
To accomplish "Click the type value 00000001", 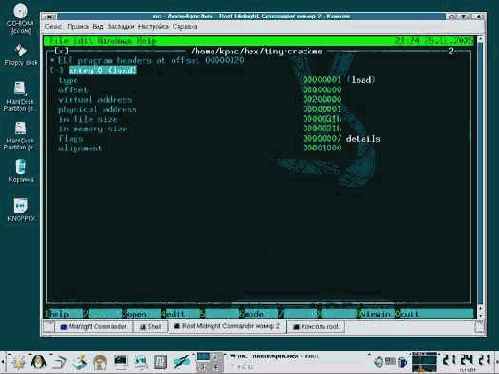I will point(322,80).
